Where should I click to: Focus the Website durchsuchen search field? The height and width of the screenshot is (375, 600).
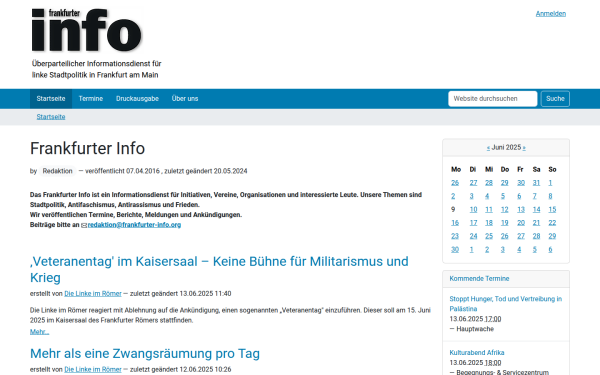492,99
